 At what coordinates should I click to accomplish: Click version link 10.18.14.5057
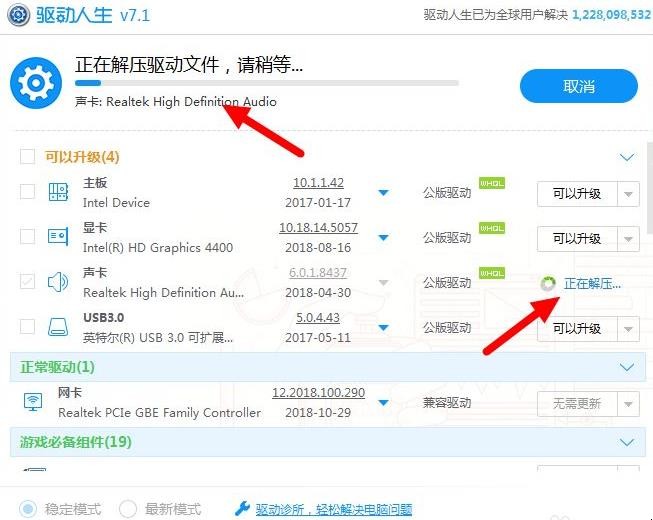318,228
